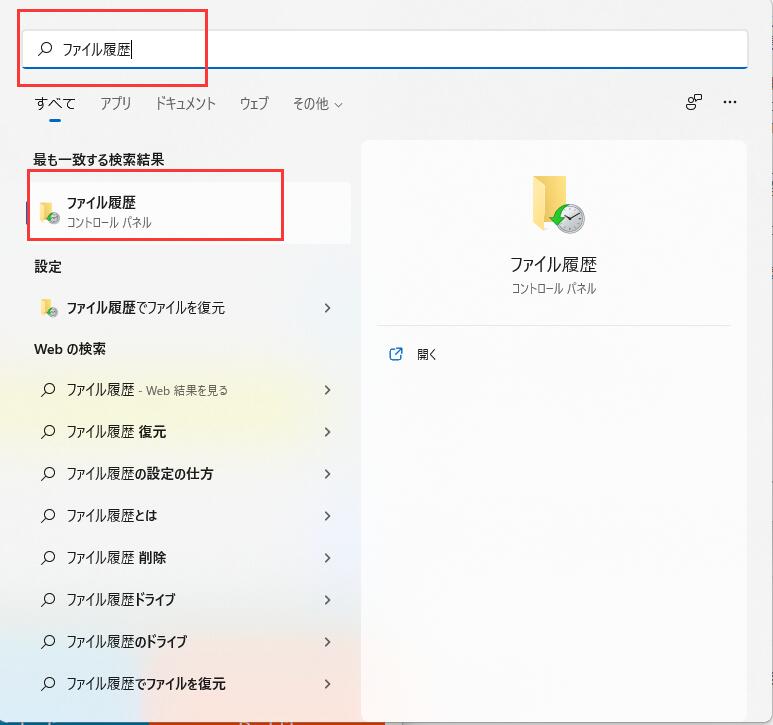This screenshot has width=773, height=725.
Task: Click the File History icon in best match
Action: 49,212
